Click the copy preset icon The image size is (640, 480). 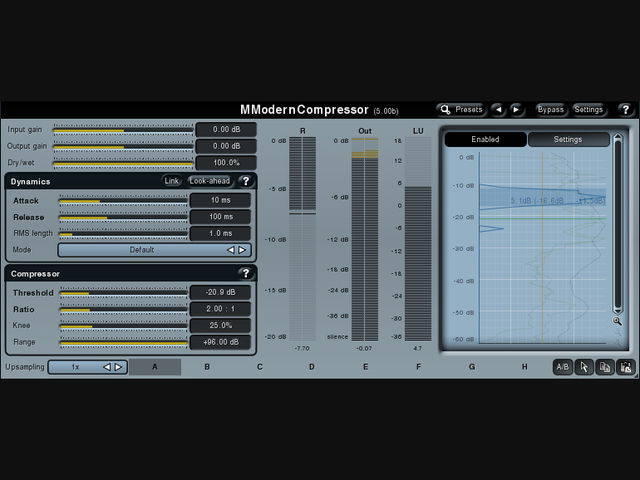pyautogui.click(x=604, y=367)
